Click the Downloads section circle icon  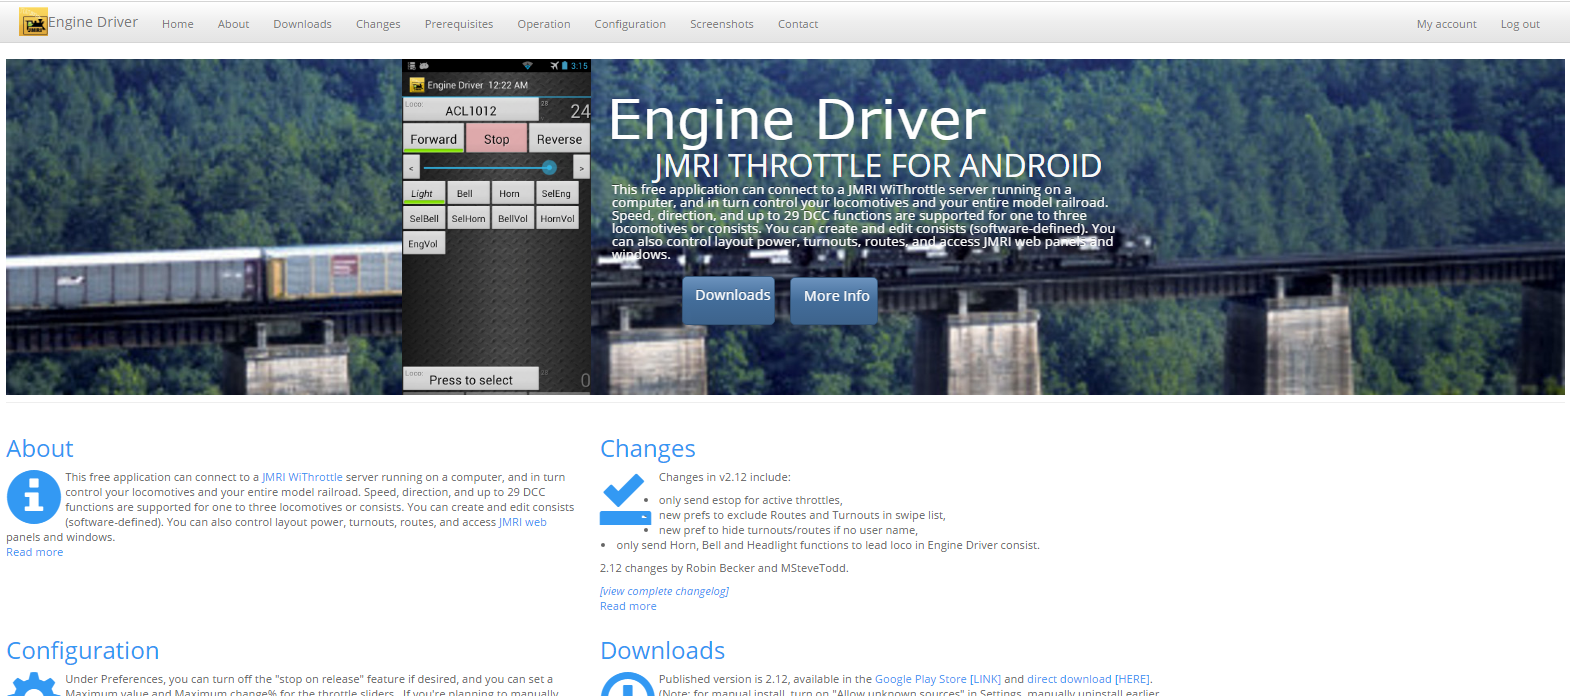tap(626, 684)
